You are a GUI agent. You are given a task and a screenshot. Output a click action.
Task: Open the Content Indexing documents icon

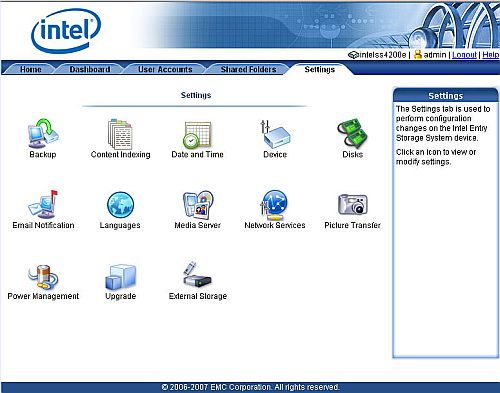120,134
